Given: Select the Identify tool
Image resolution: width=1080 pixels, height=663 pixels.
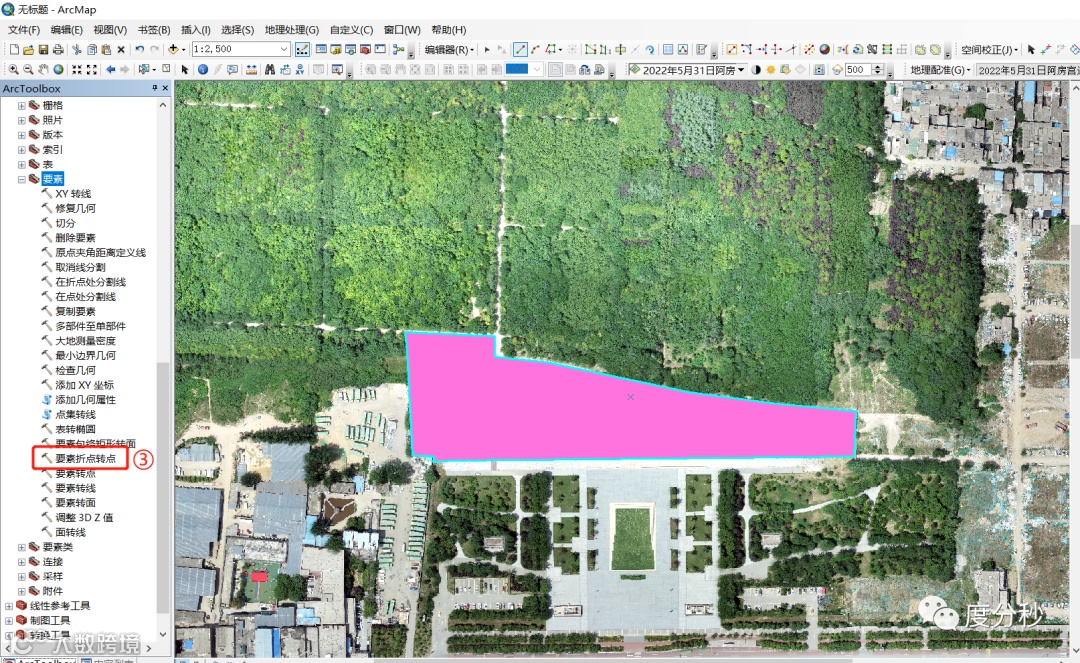Looking at the screenshot, I should 202,70.
